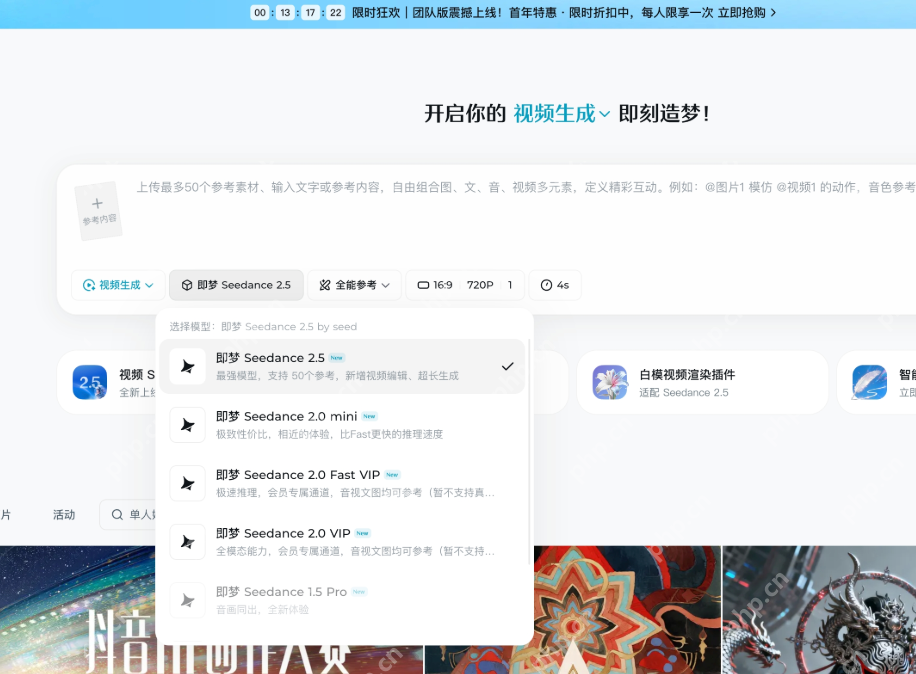916x674 pixels.
Task: Switch to the 活动 tab
Action: [64, 515]
